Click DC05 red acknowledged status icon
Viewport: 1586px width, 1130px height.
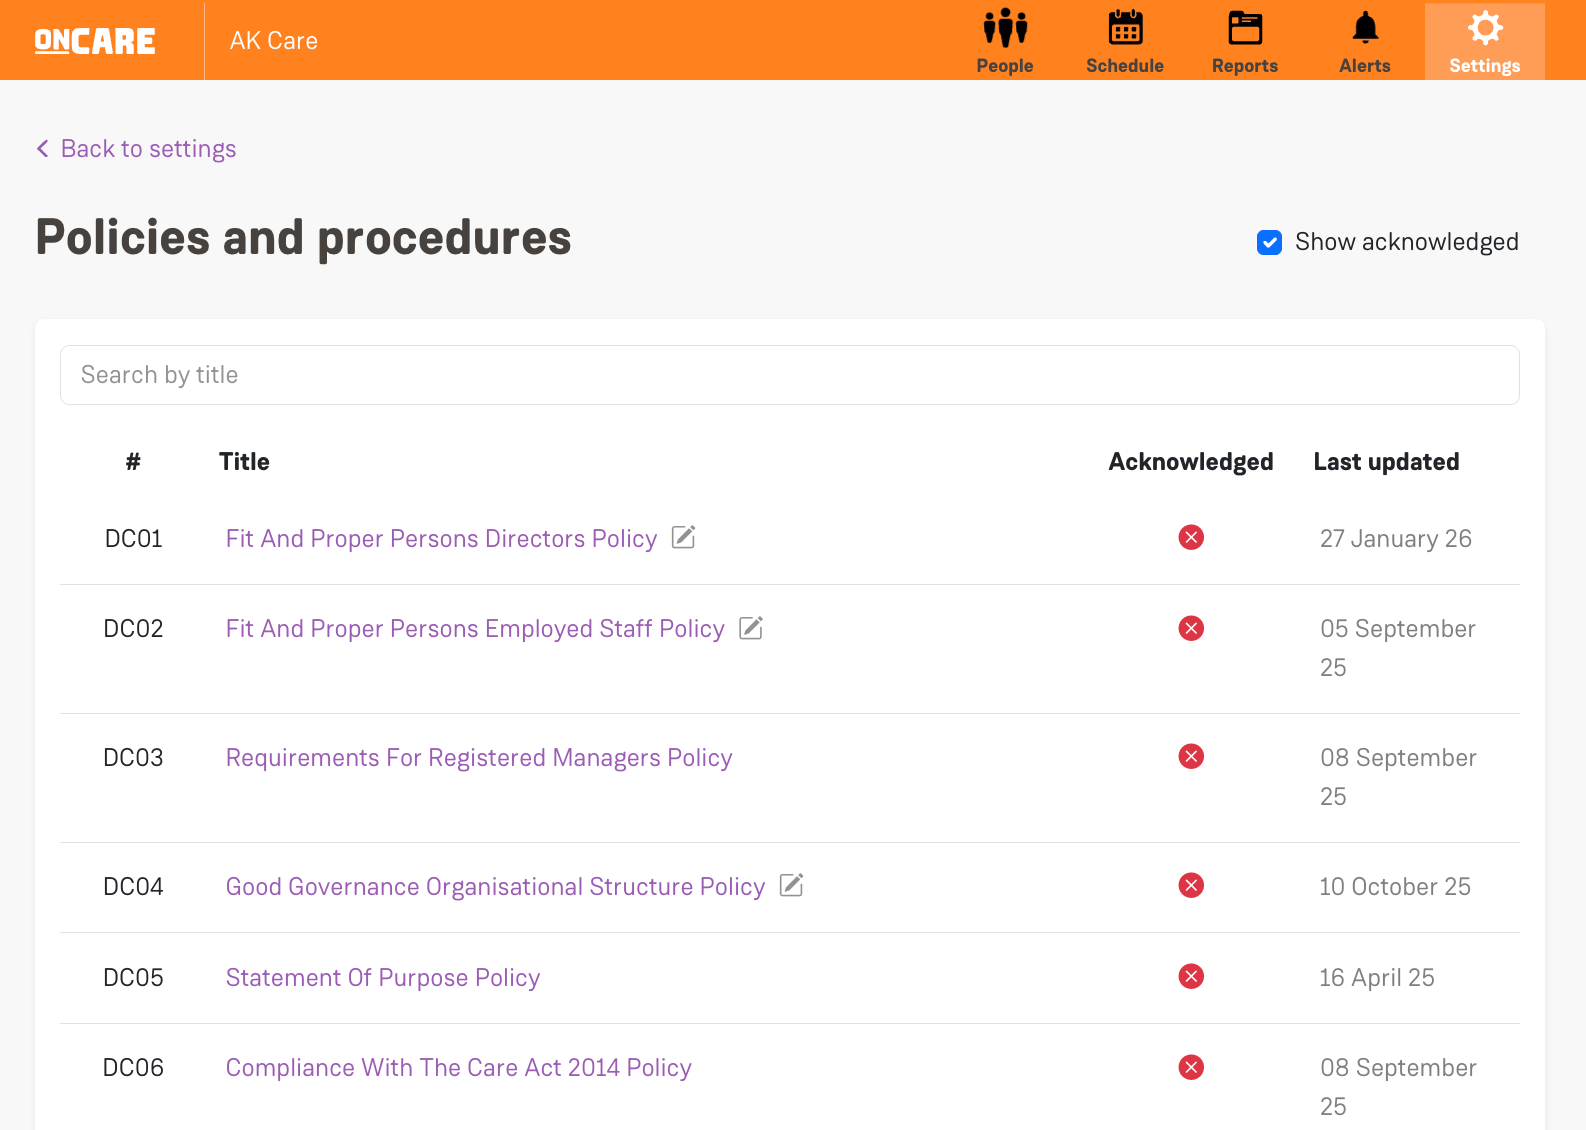pos(1190,977)
